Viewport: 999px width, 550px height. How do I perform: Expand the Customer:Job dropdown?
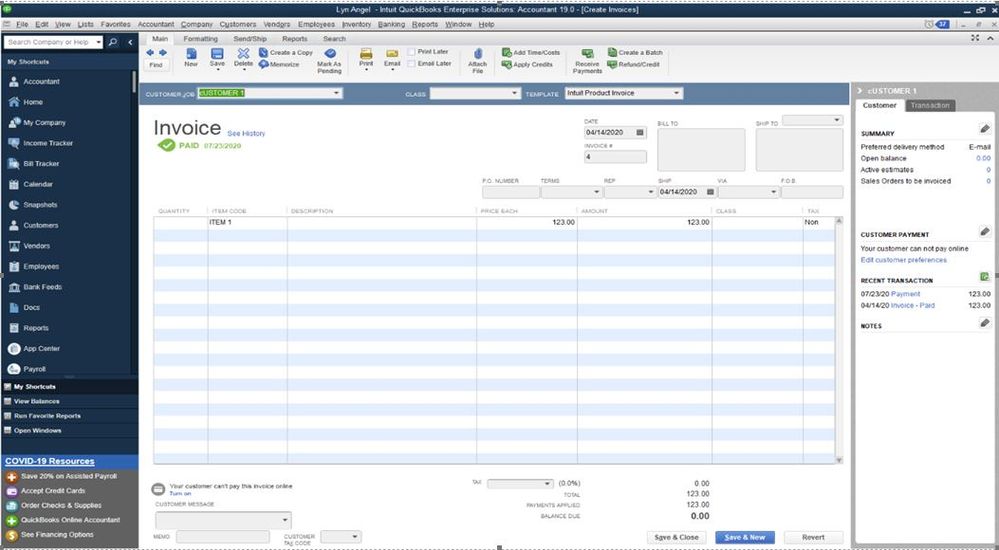pos(336,93)
